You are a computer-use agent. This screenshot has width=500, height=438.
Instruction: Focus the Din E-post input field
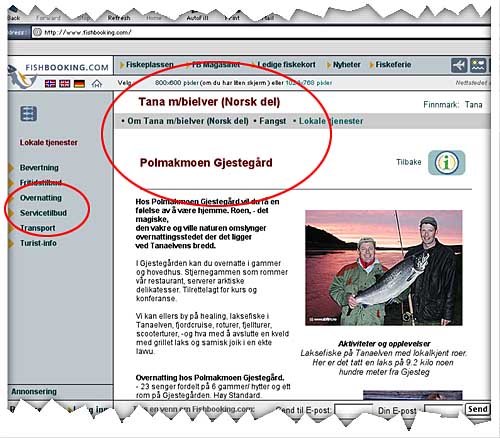click(443, 410)
